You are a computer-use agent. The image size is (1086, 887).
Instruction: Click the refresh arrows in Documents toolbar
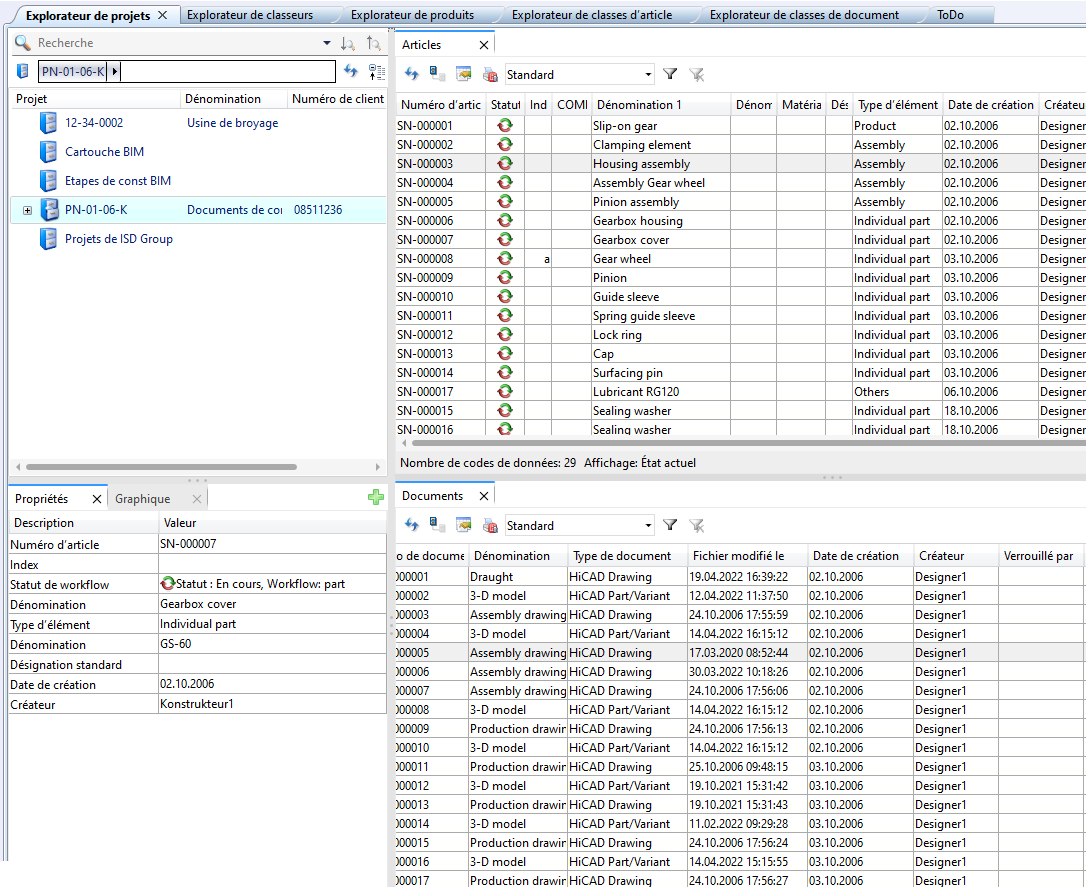411,525
